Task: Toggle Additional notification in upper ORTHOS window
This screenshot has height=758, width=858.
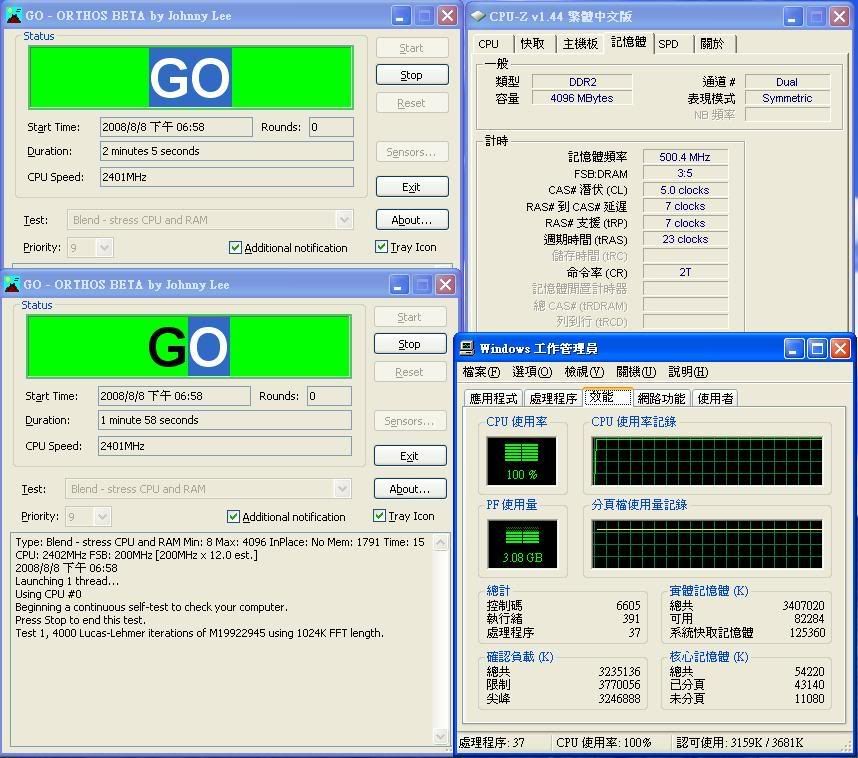Action: click(235, 247)
